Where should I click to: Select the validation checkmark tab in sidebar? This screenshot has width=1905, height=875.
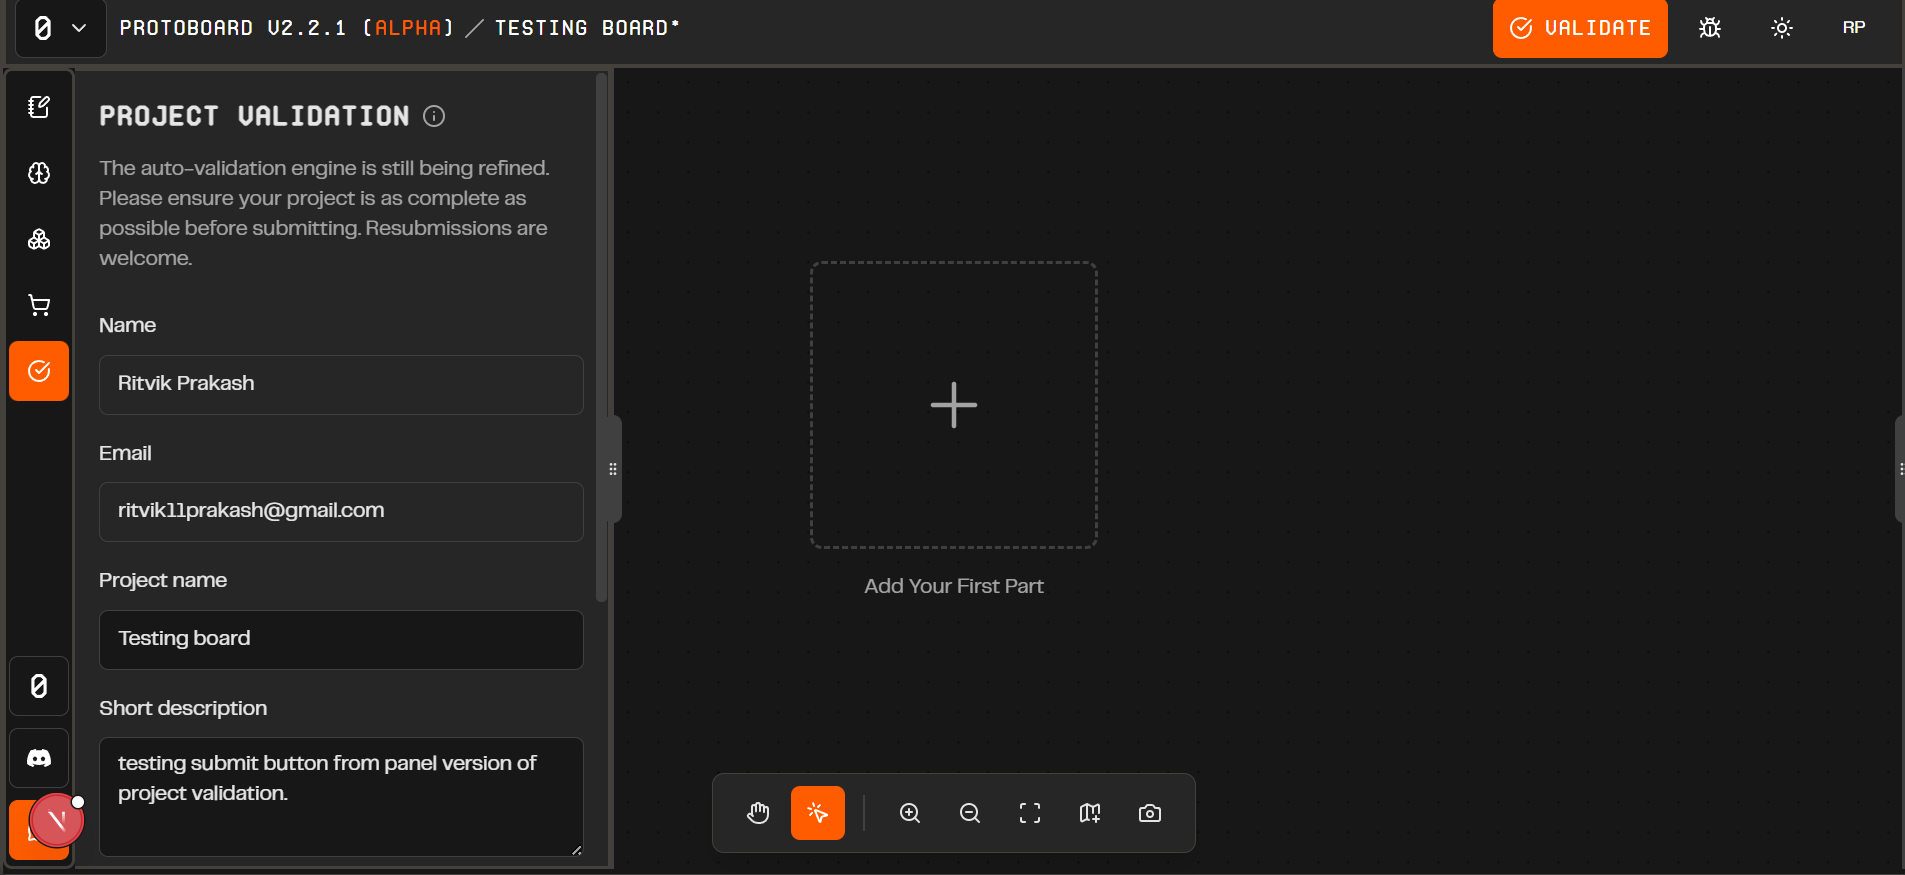(x=39, y=371)
